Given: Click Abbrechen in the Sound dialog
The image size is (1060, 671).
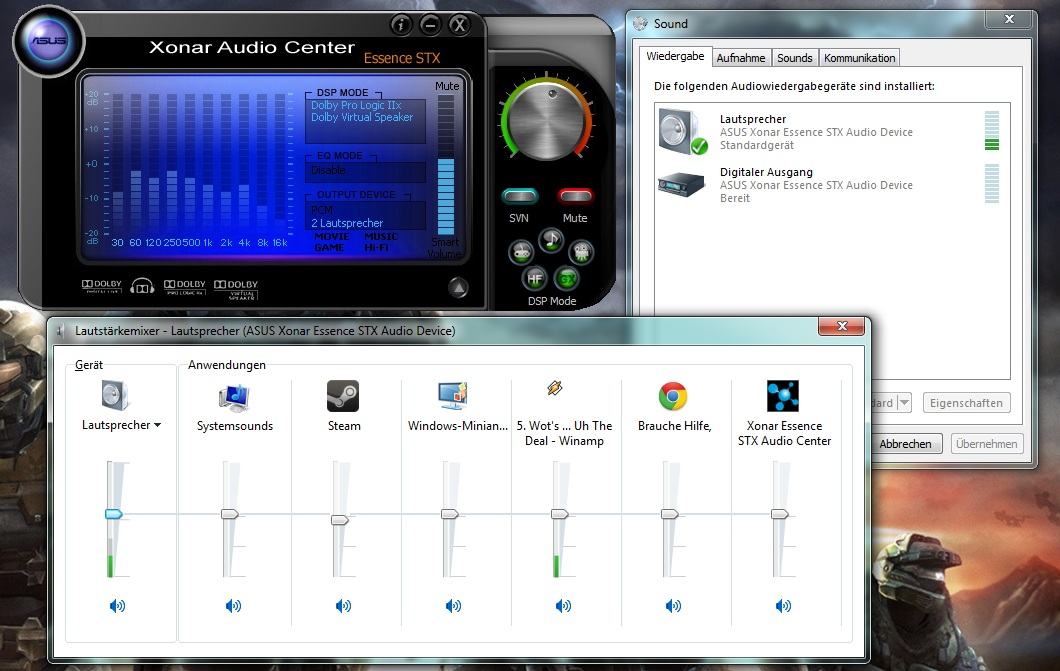Looking at the screenshot, I should [905, 444].
